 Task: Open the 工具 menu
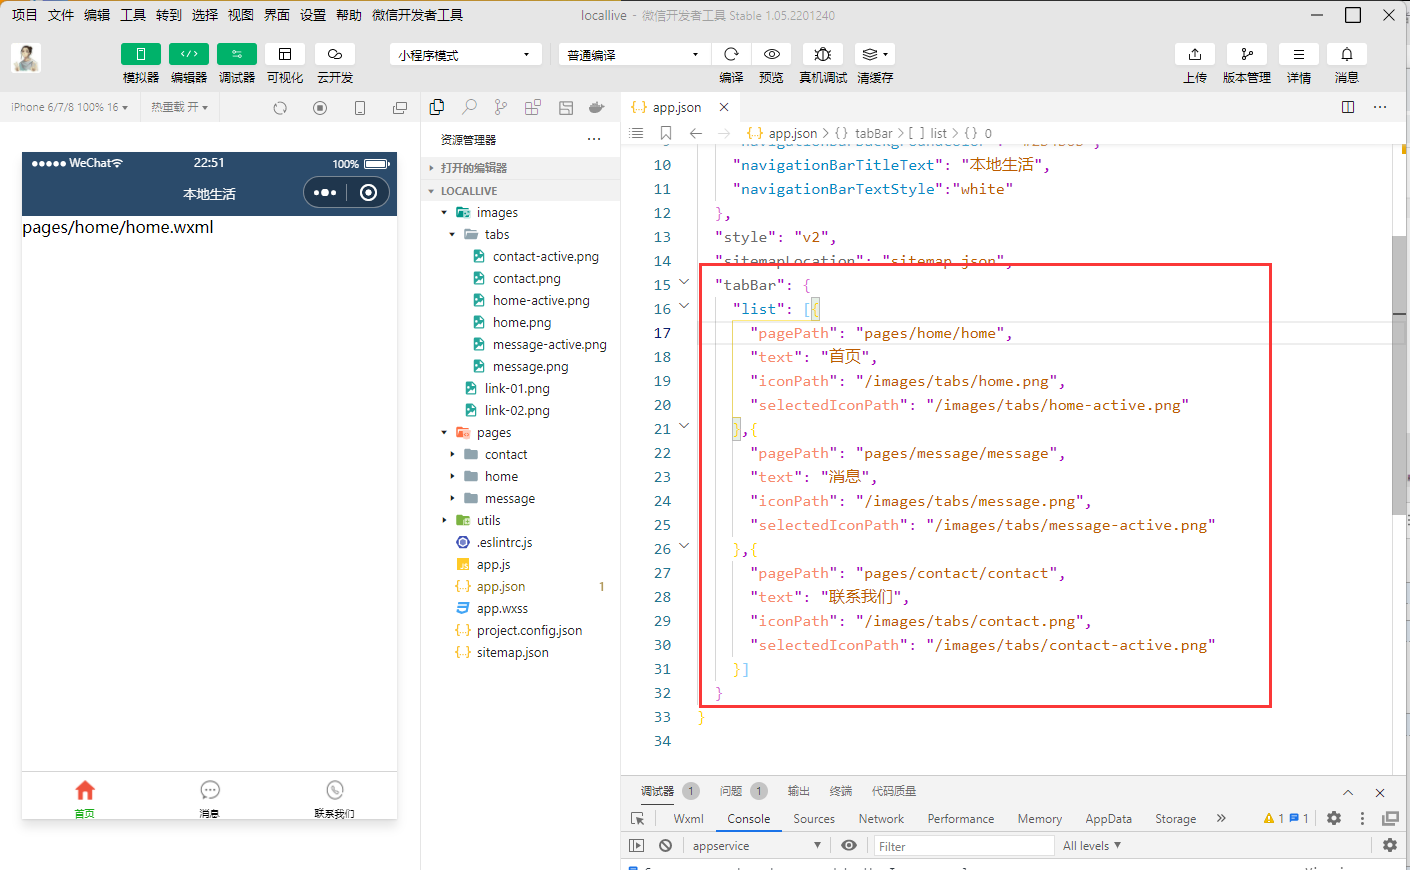(x=133, y=15)
